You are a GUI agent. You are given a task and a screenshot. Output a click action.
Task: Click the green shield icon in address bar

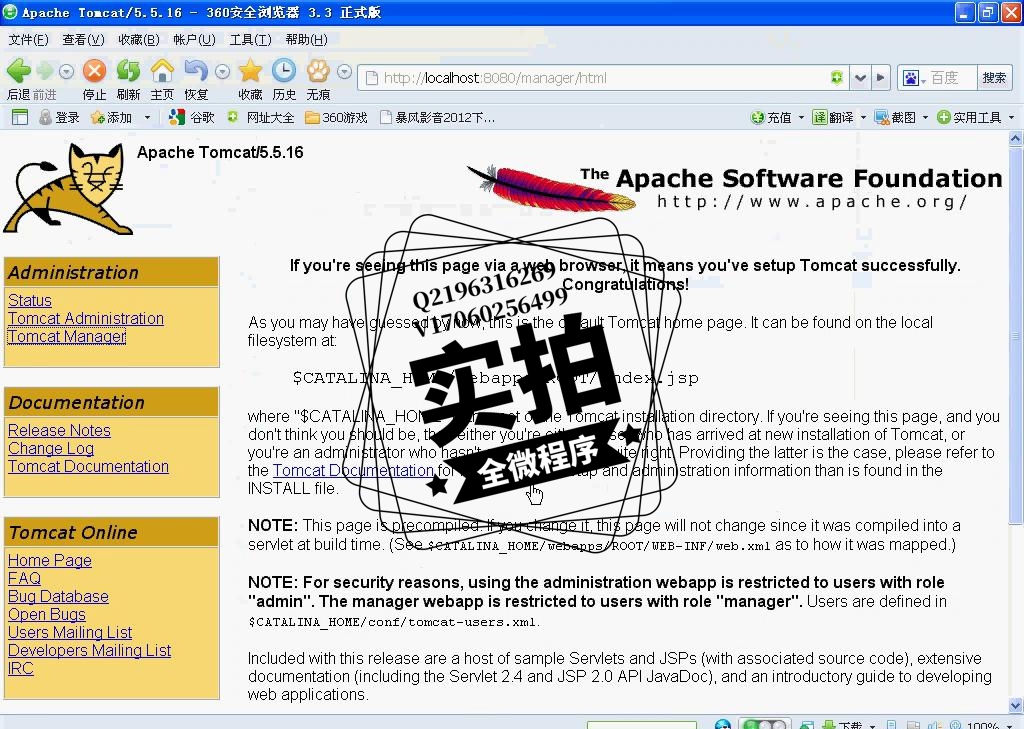(x=837, y=78)
